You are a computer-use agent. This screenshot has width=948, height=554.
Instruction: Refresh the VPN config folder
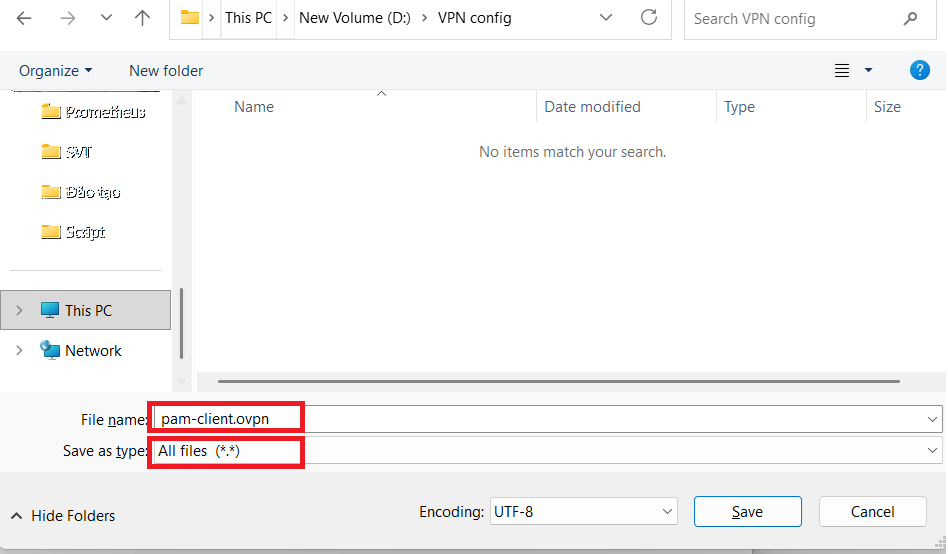649,18
